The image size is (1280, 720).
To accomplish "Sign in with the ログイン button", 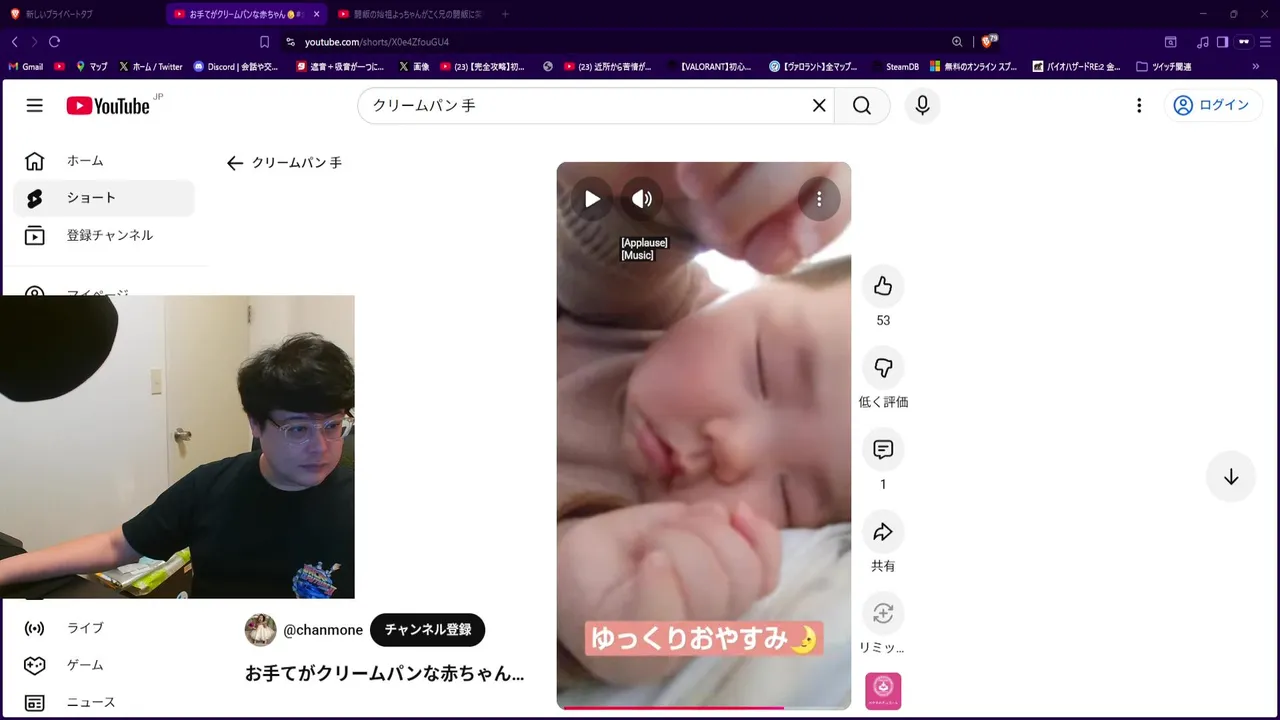I will tap(1212, 105).
